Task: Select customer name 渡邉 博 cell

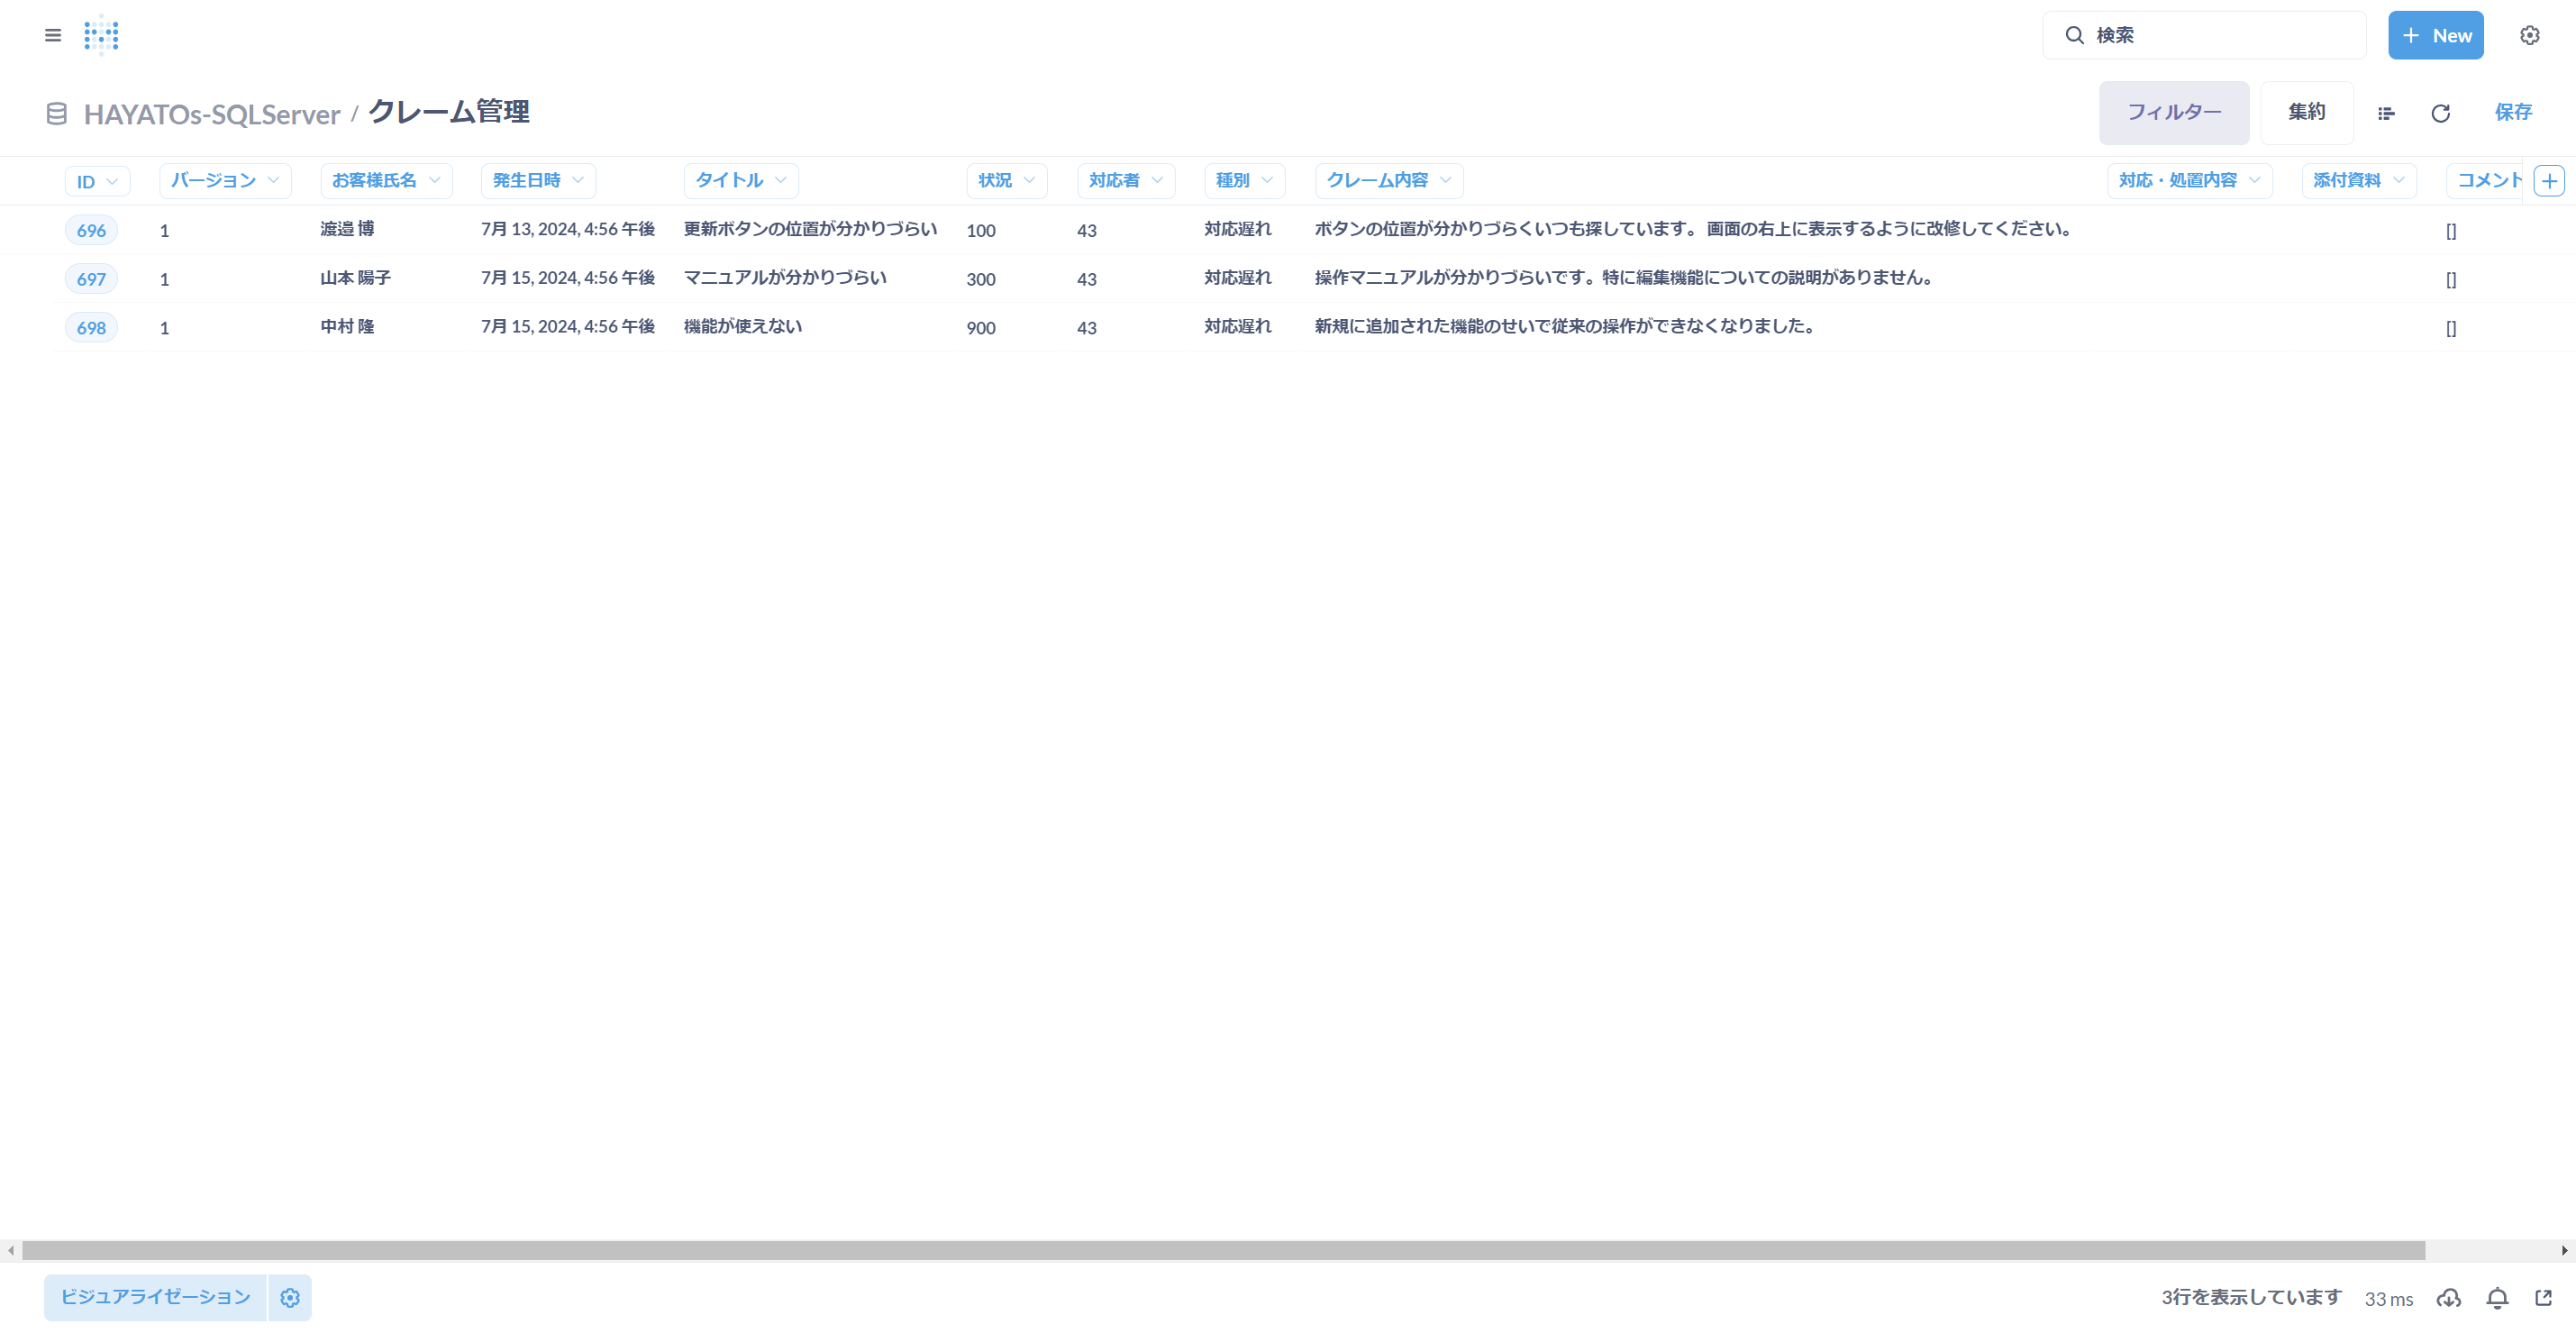Action: [347, 229]
